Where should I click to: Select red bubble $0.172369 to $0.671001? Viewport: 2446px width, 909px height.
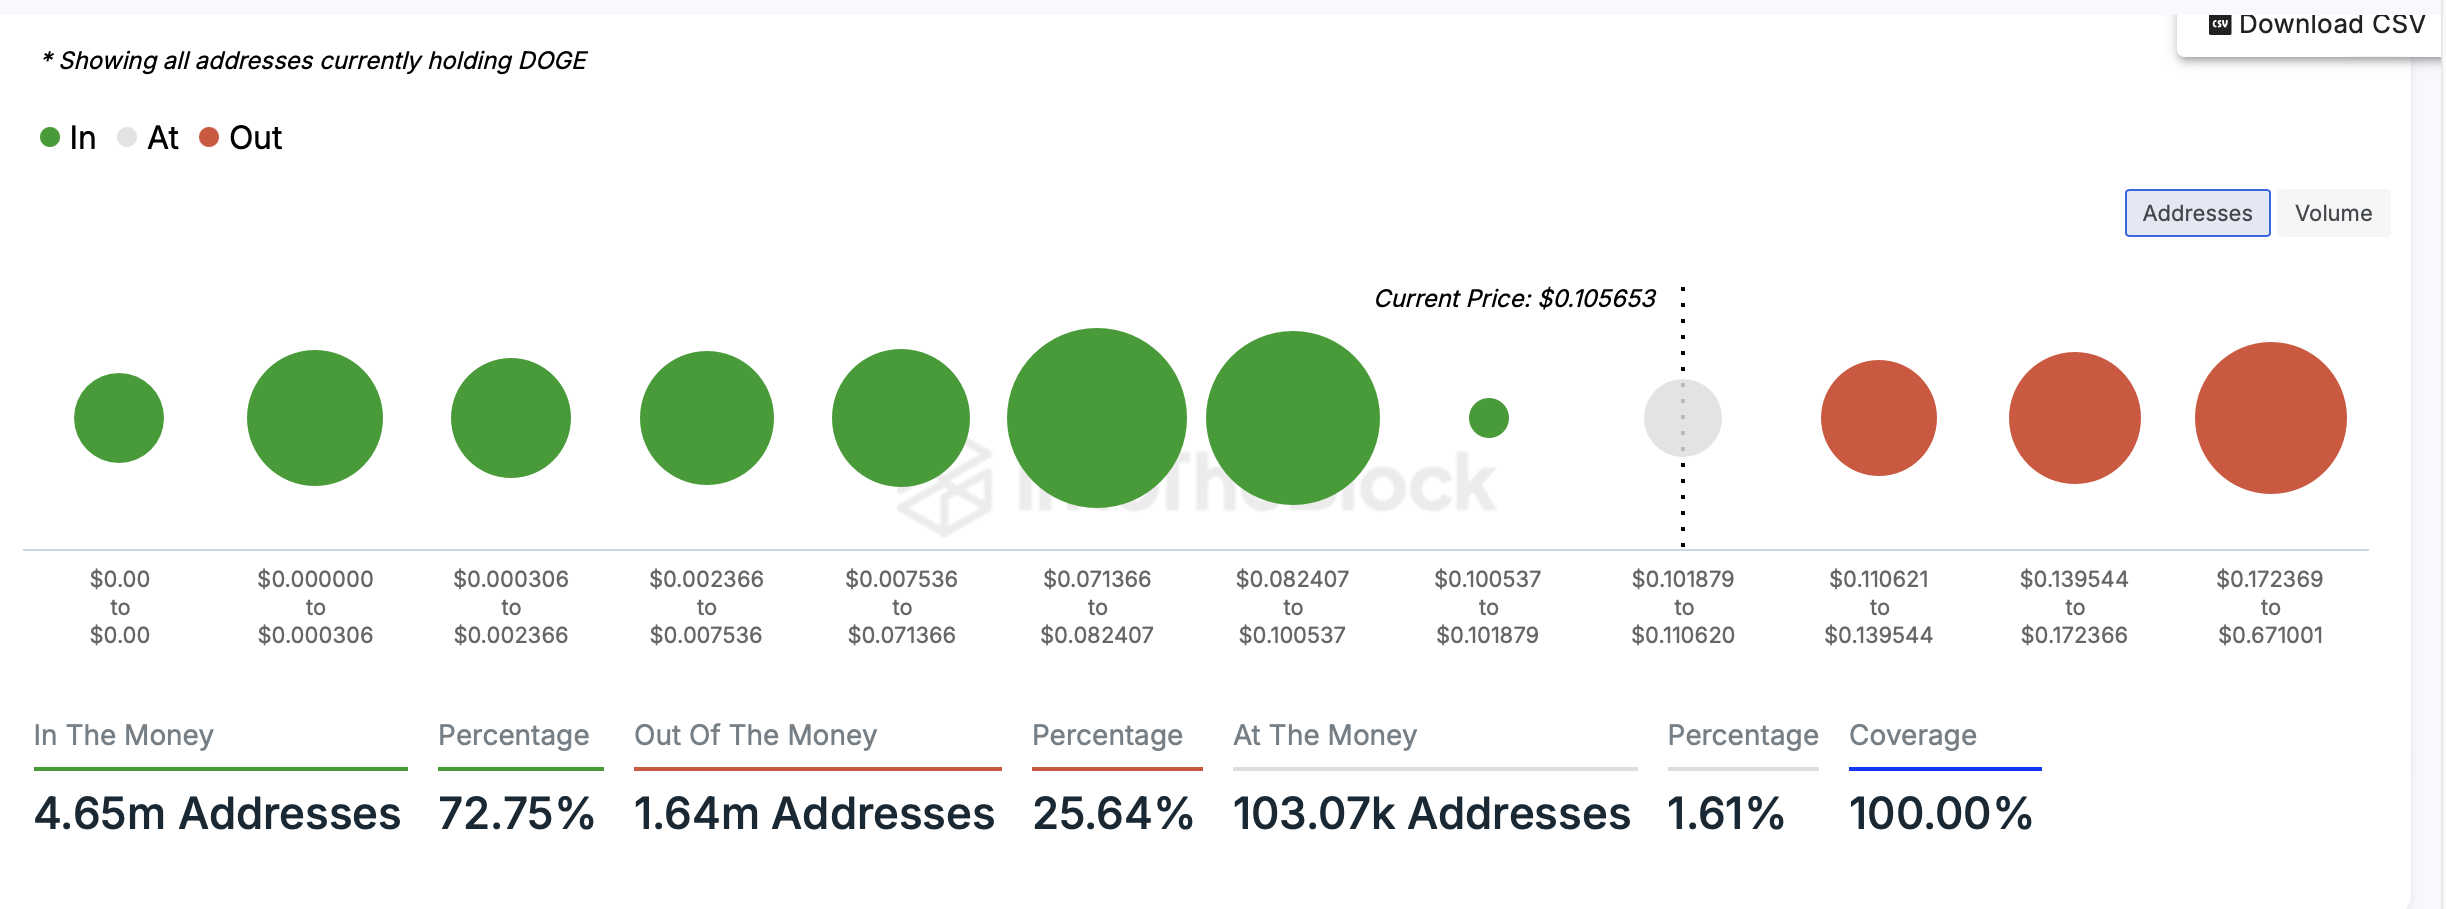click(2271, 418)
